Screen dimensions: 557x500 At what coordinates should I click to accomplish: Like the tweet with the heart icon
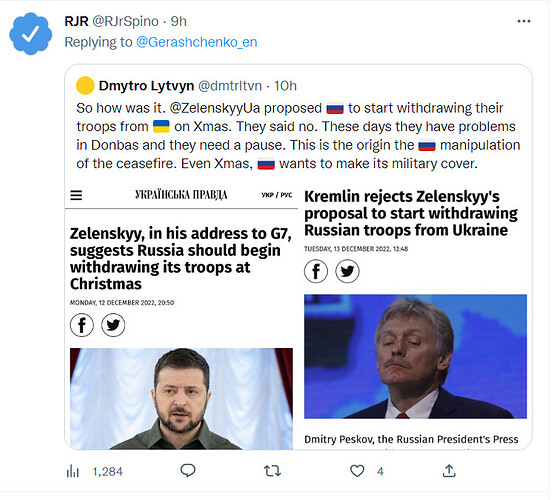coord(357,471)
